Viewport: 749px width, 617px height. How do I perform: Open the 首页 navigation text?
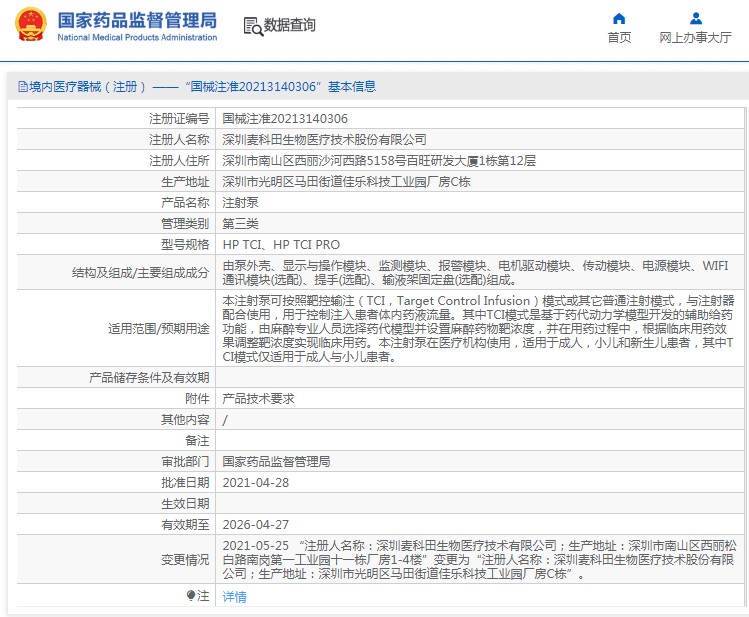[619, 38]
